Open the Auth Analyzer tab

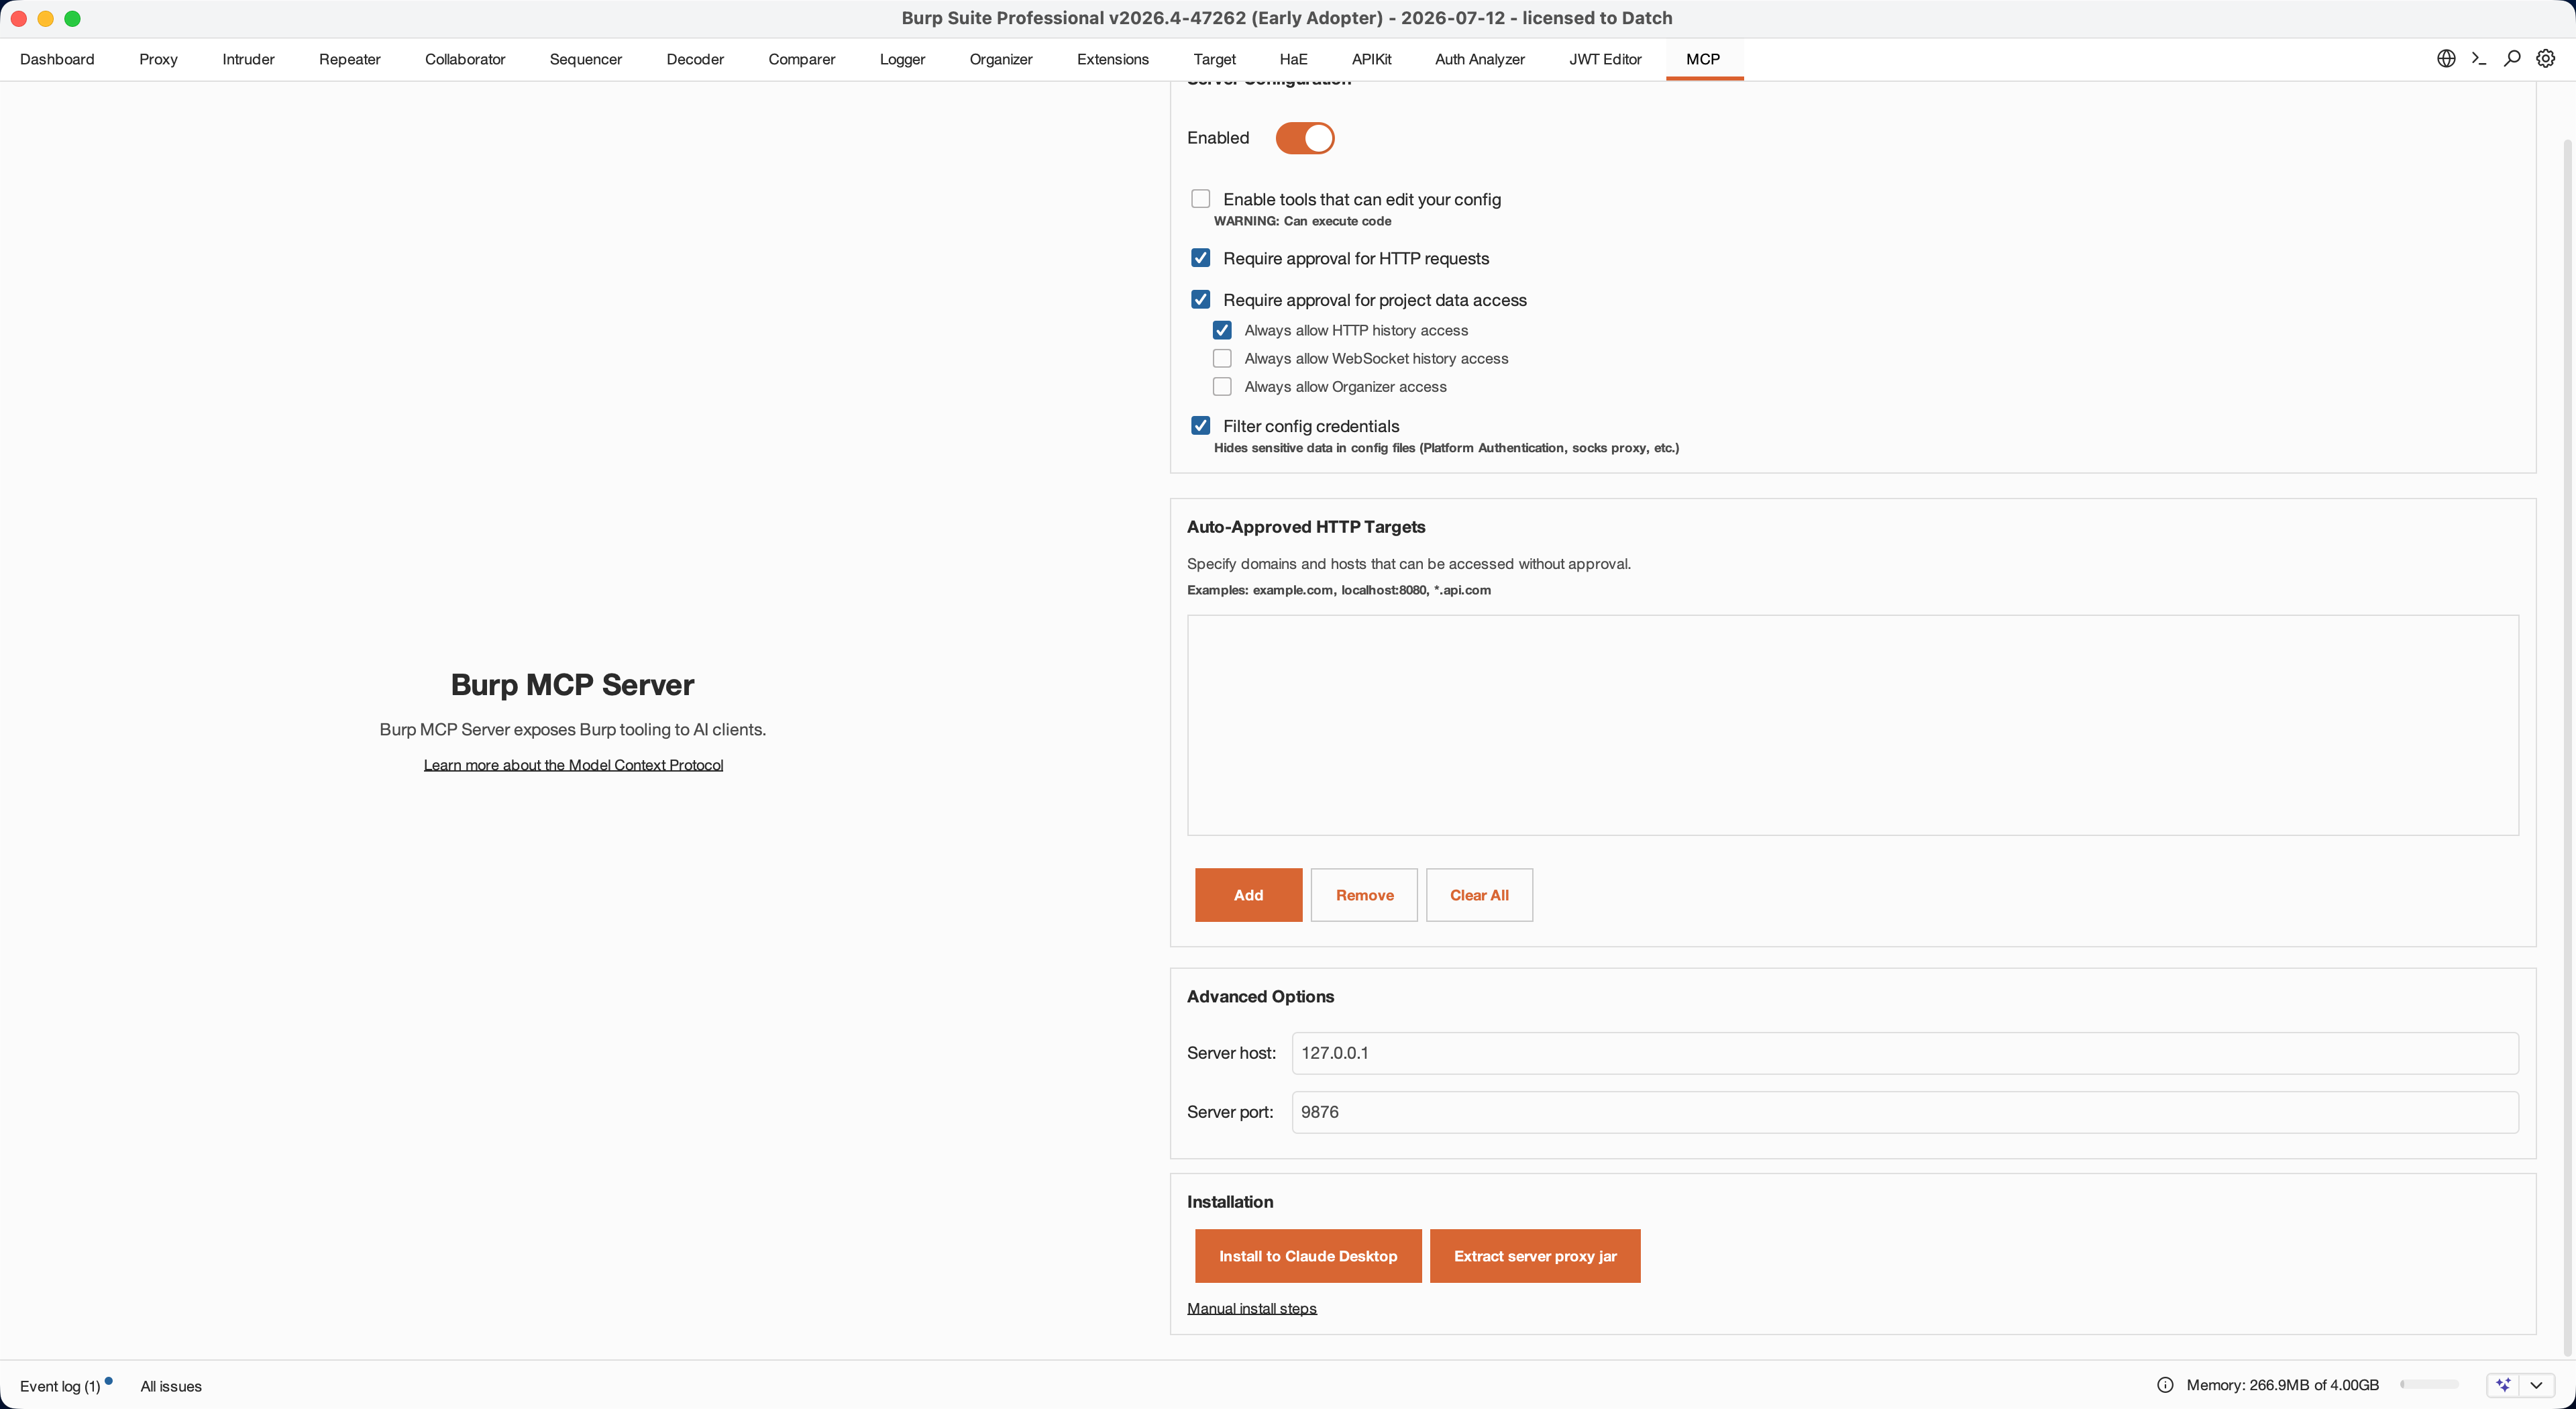(x=1479, y=59)
